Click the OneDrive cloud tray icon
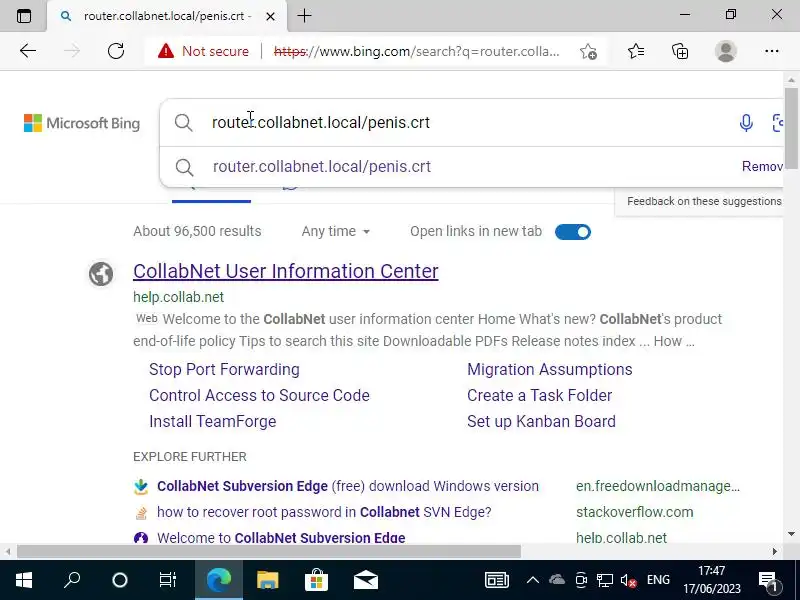Viewport: 800px width, 600px height. point(557,580)
